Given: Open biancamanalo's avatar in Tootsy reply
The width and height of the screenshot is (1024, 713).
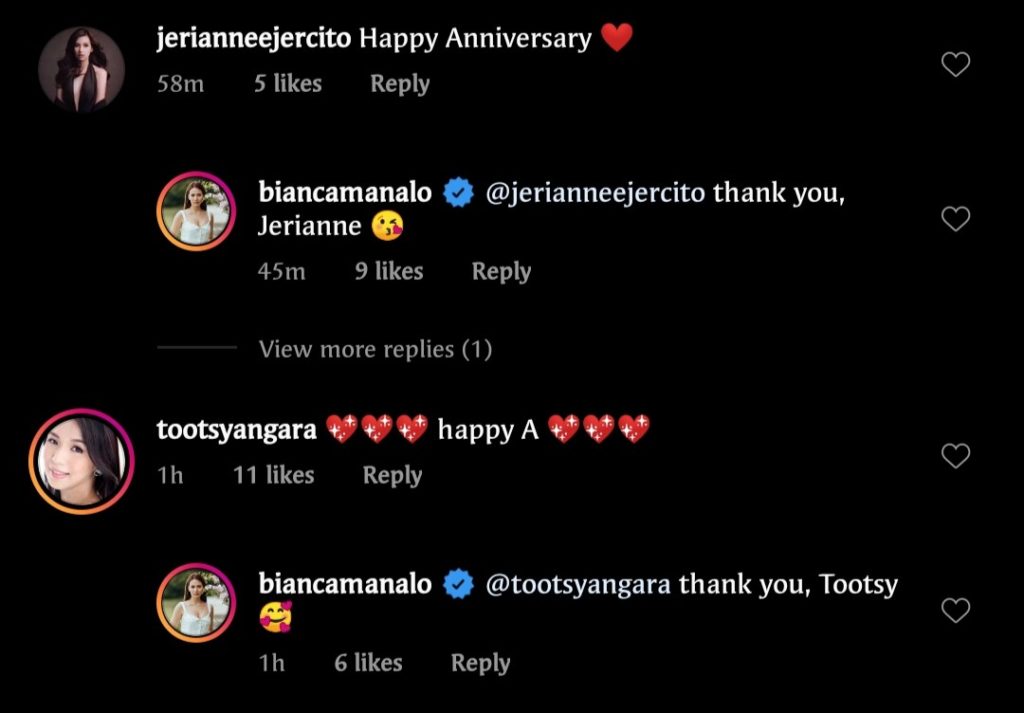Looking at the screenshot, I should (x=196, y=603).
